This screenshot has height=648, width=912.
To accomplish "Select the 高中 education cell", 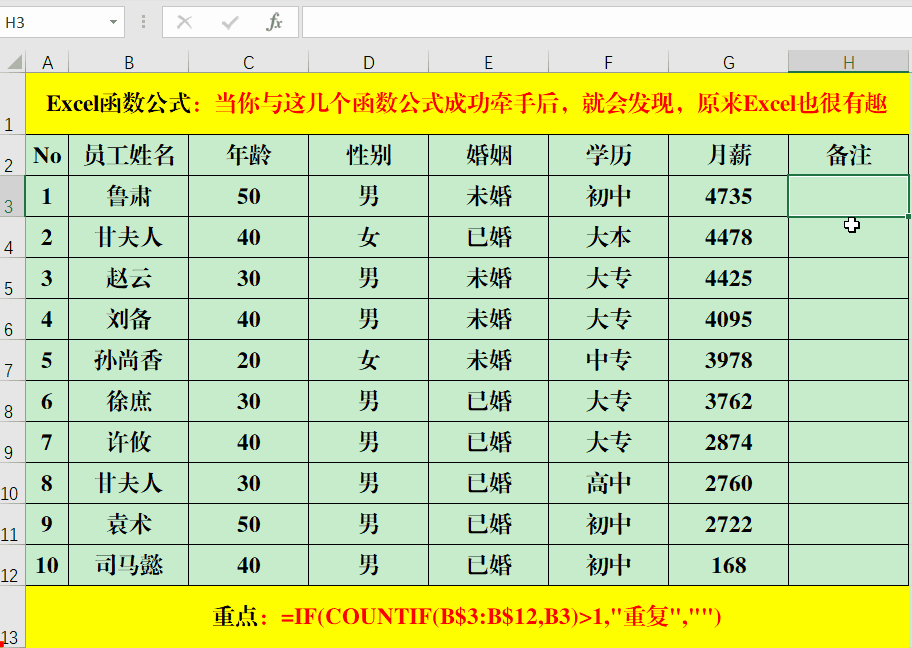I will tap(608, 483).
